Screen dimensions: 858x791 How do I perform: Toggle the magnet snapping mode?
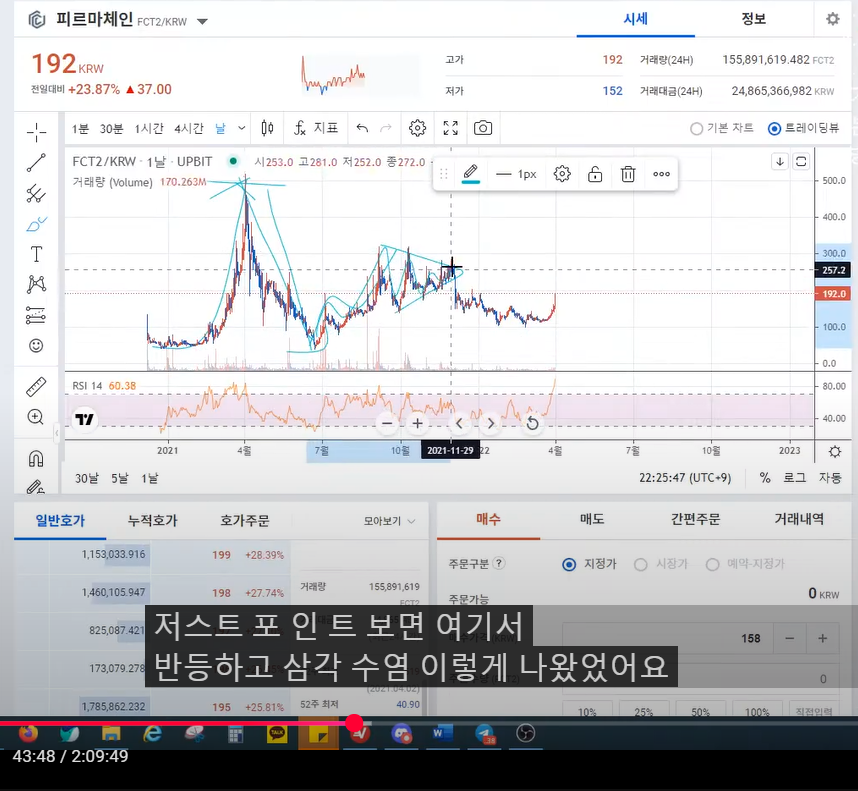pyautogui.click(x=36, y=458)
